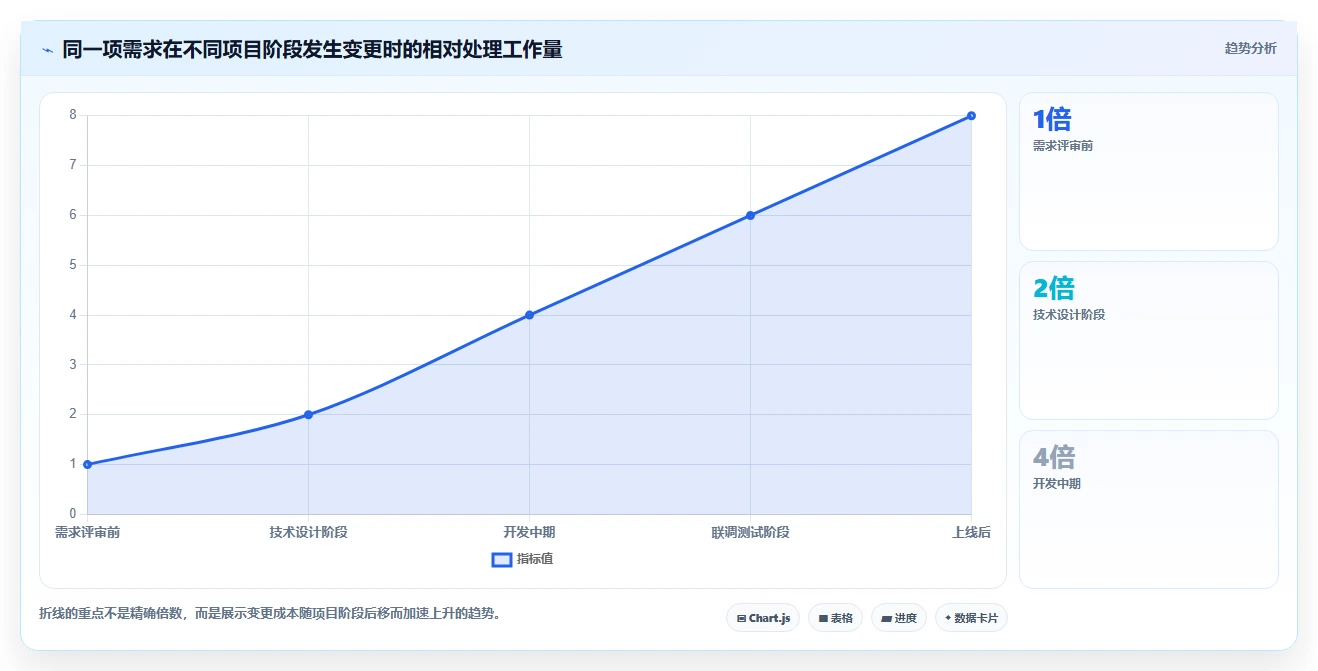Image resolution: width=1318 pixels, height=671 pixels.
Task: Click the chart title about 相对处理工作量
Action: tap(312, 49)
